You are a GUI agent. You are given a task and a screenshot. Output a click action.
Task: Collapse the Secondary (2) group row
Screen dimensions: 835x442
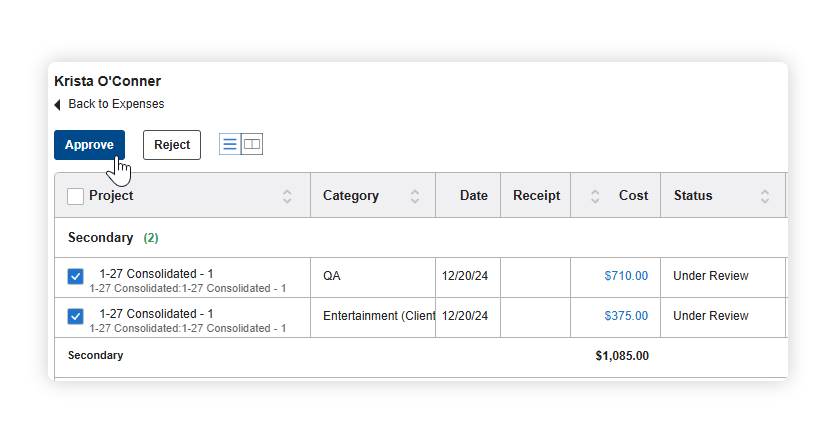pos(100,238)
